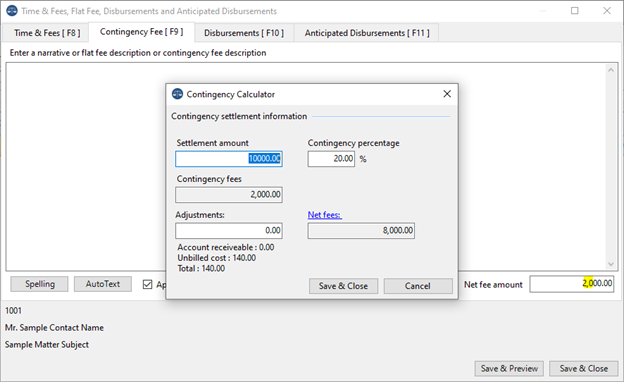Click the Save & Preview button
The width and height of the screenshot is (624, 382).
coord(509,368)
